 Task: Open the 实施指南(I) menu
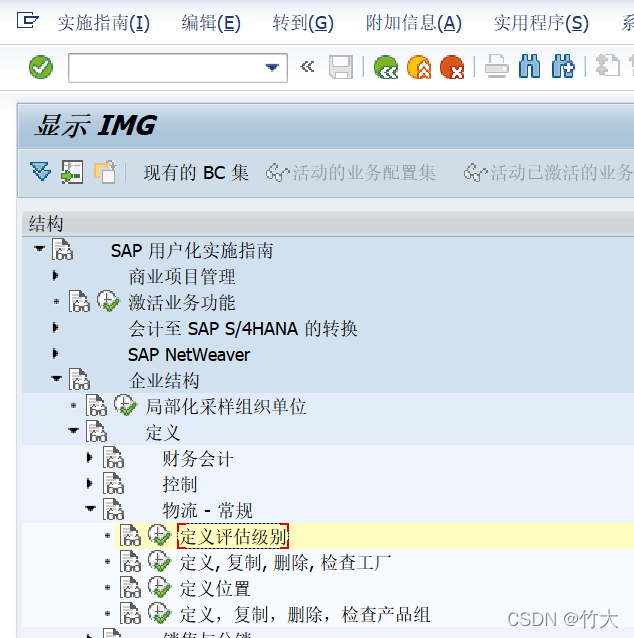point(104,23)
